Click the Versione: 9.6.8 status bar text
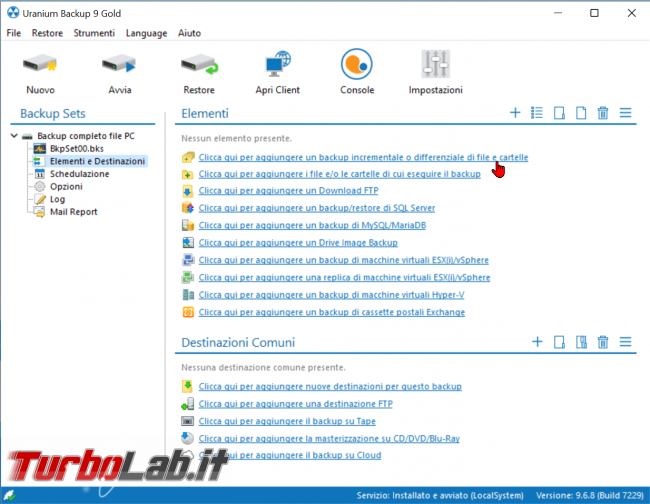Image resolution: width=650 pixels, height=504 pixels. 589,495
